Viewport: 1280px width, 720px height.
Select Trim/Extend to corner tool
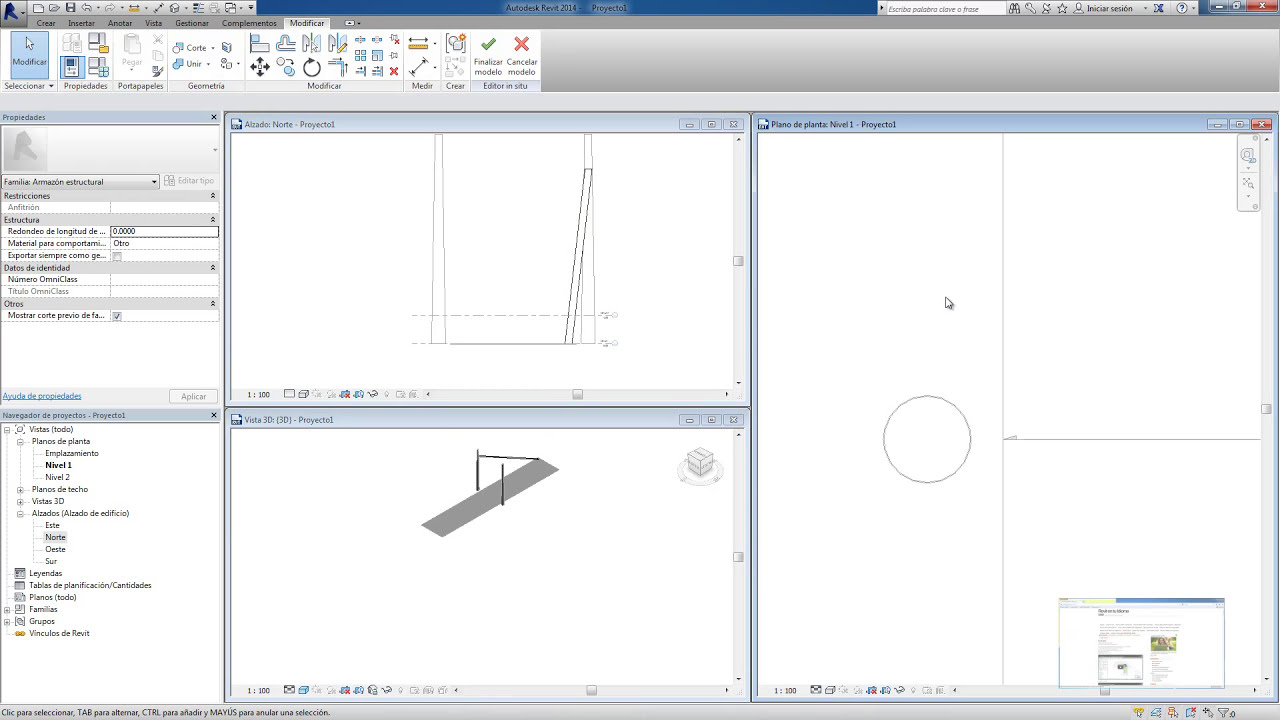click(337, 67)
